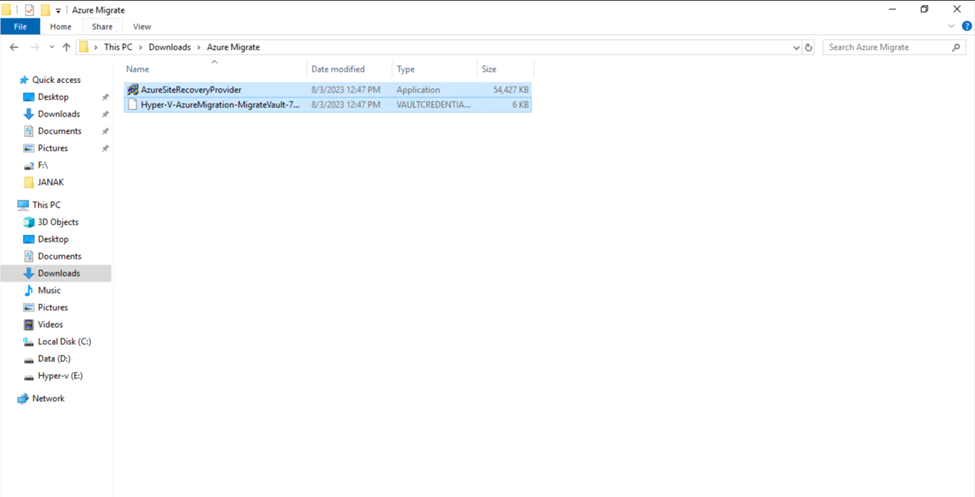Select the AzureSiteRecoveryProvider application icon
Image resolution: width=975 pixels, height=497 pixels.
coord(132,90)
